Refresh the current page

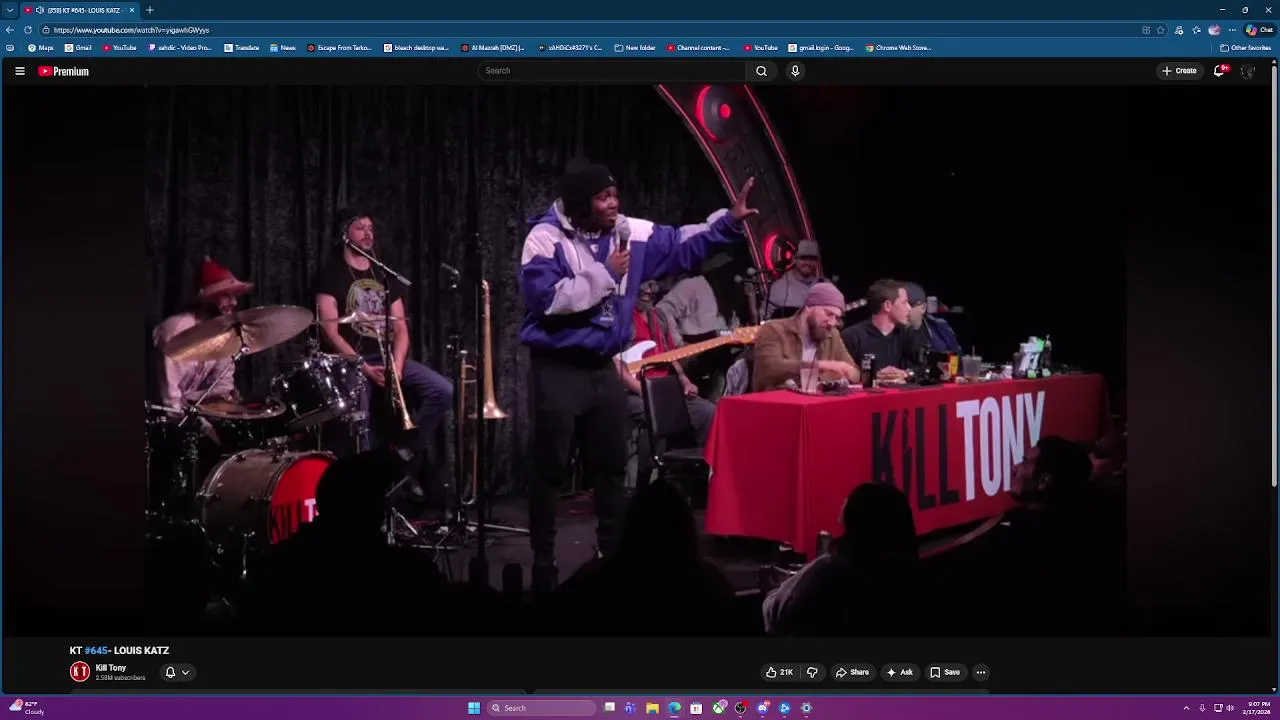point(28,30)
